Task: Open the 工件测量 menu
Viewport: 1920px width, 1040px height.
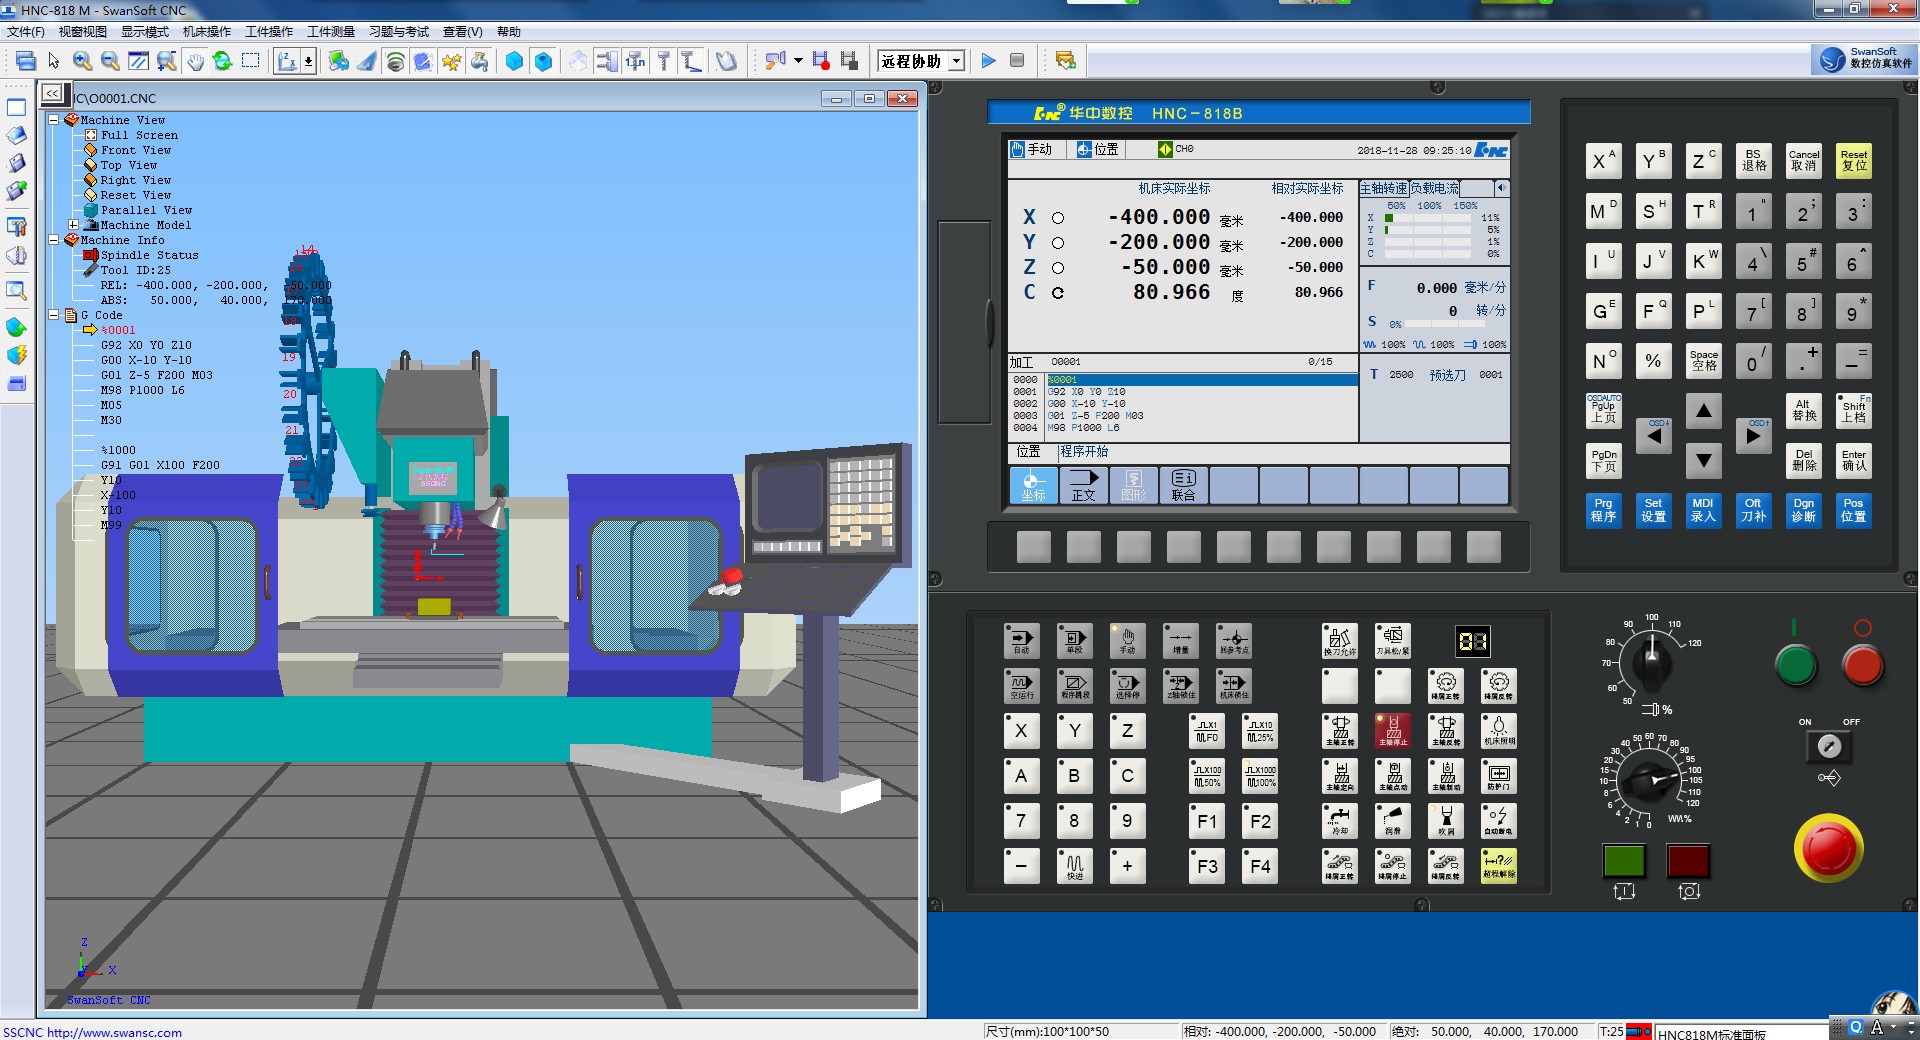Action: coord(330,32)
